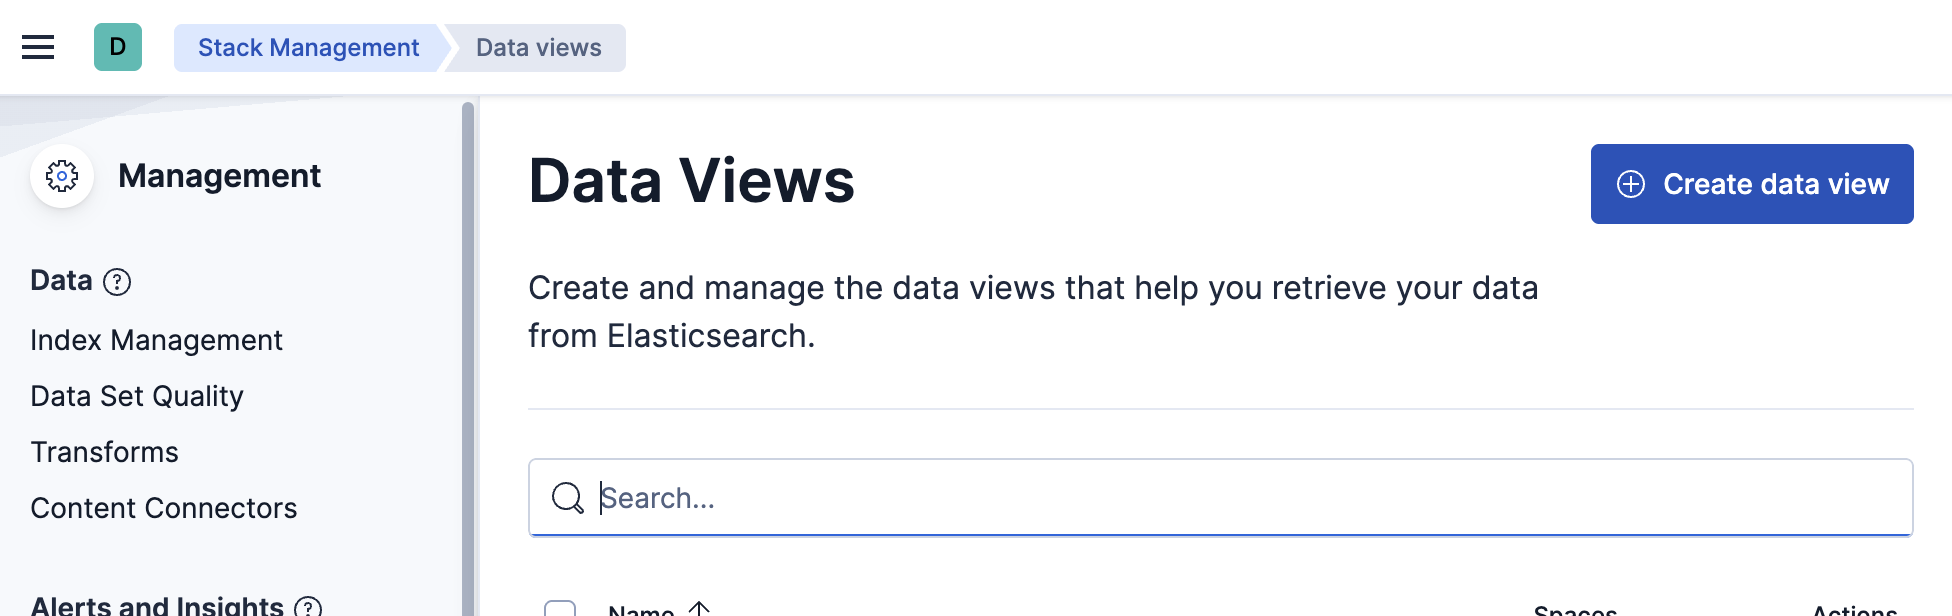
Task: Click the sidebar vertical scrollbar
Action: 467,350
